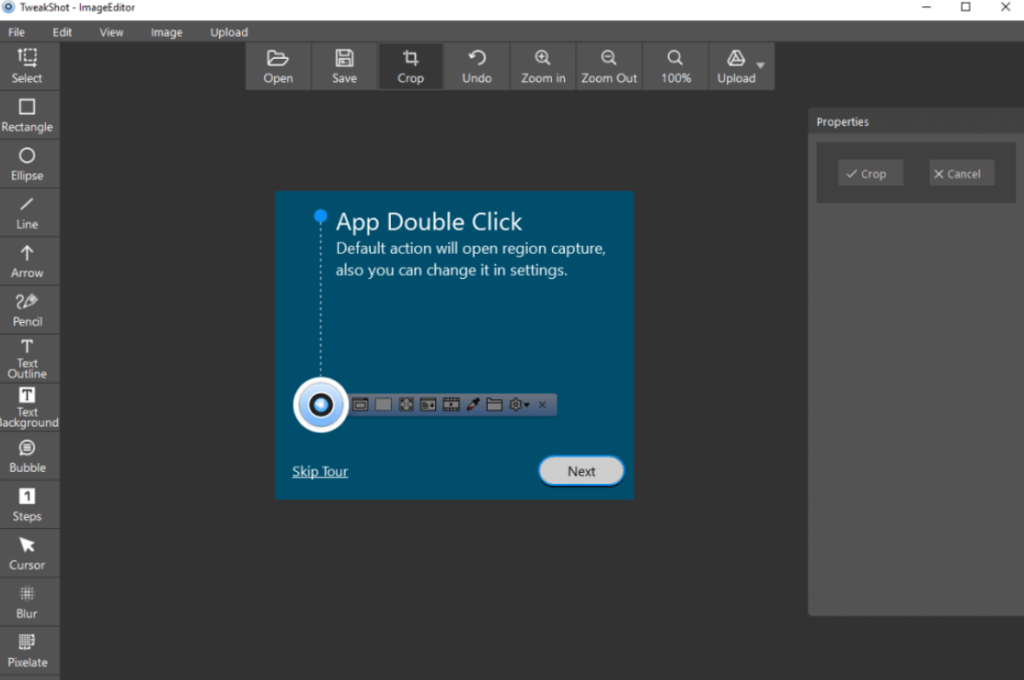Screen dimensions: 1024x680
Task: Click the folder icon in captured toolbar
Action: (x=494, y=405)
